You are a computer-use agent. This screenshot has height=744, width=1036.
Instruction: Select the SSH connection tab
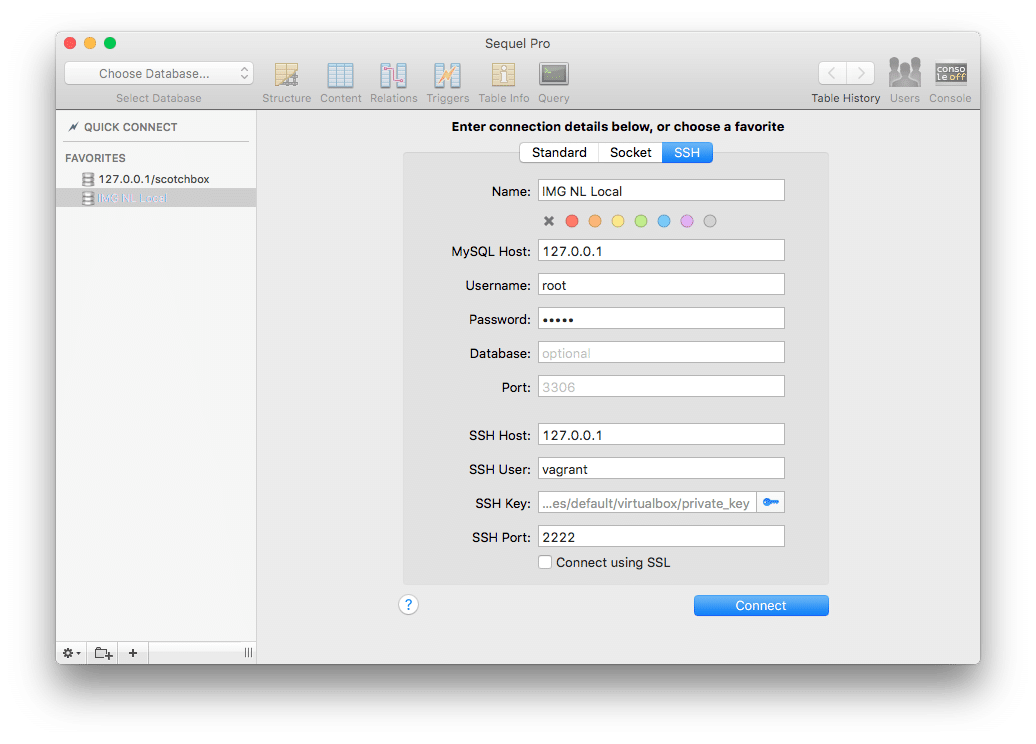click(x=687, y=153)
